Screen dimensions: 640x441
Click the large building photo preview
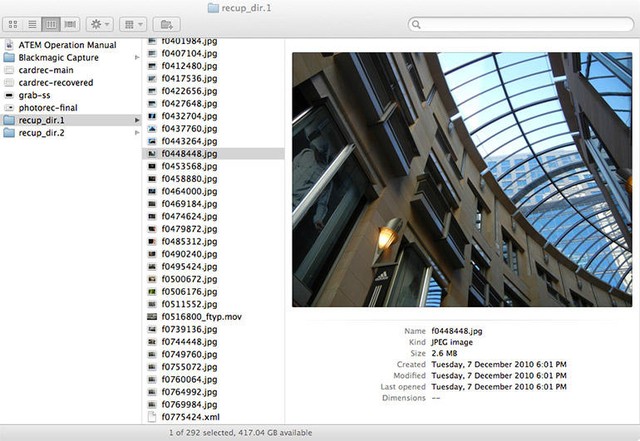462,180
